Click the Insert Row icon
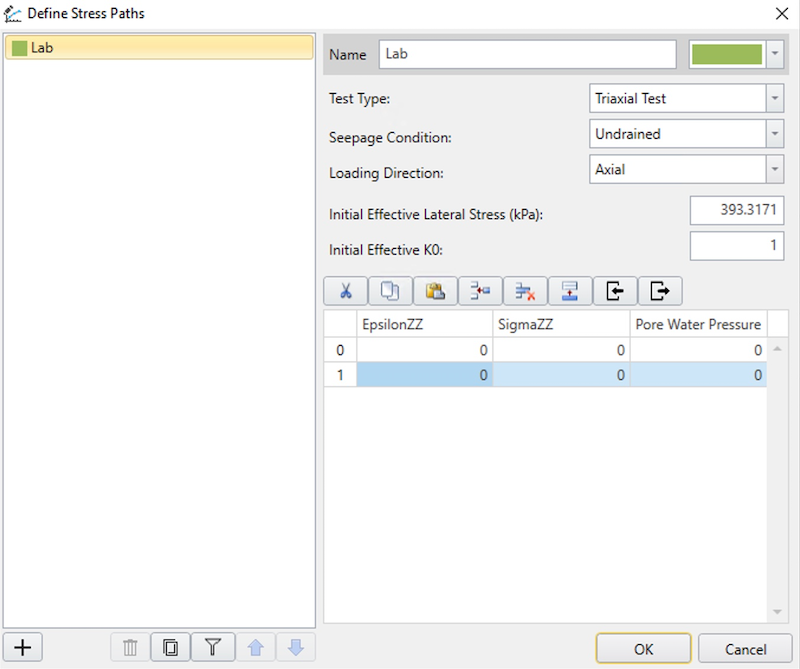Screen dimensions: 800x669 [x=479, y=290]
